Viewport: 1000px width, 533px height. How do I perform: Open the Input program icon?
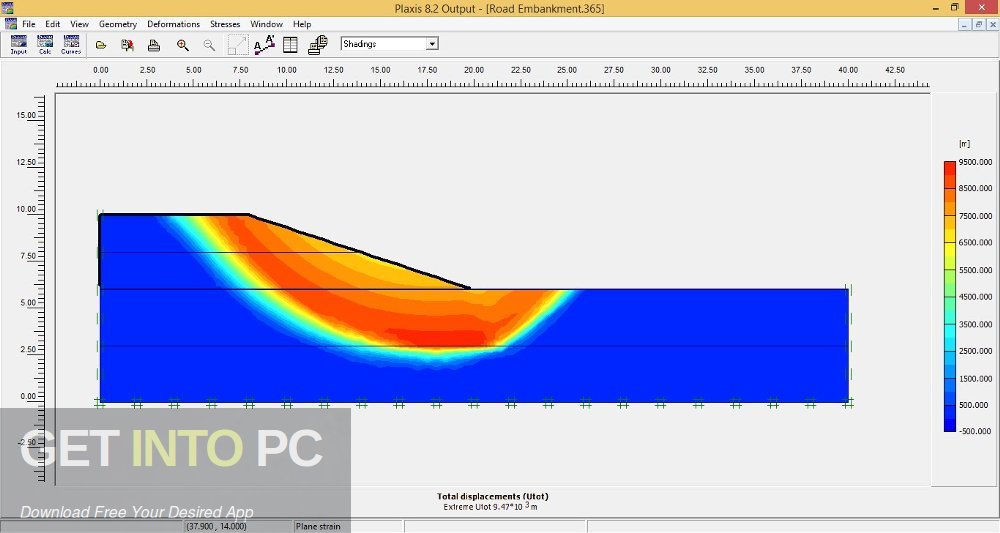(18, 45)
